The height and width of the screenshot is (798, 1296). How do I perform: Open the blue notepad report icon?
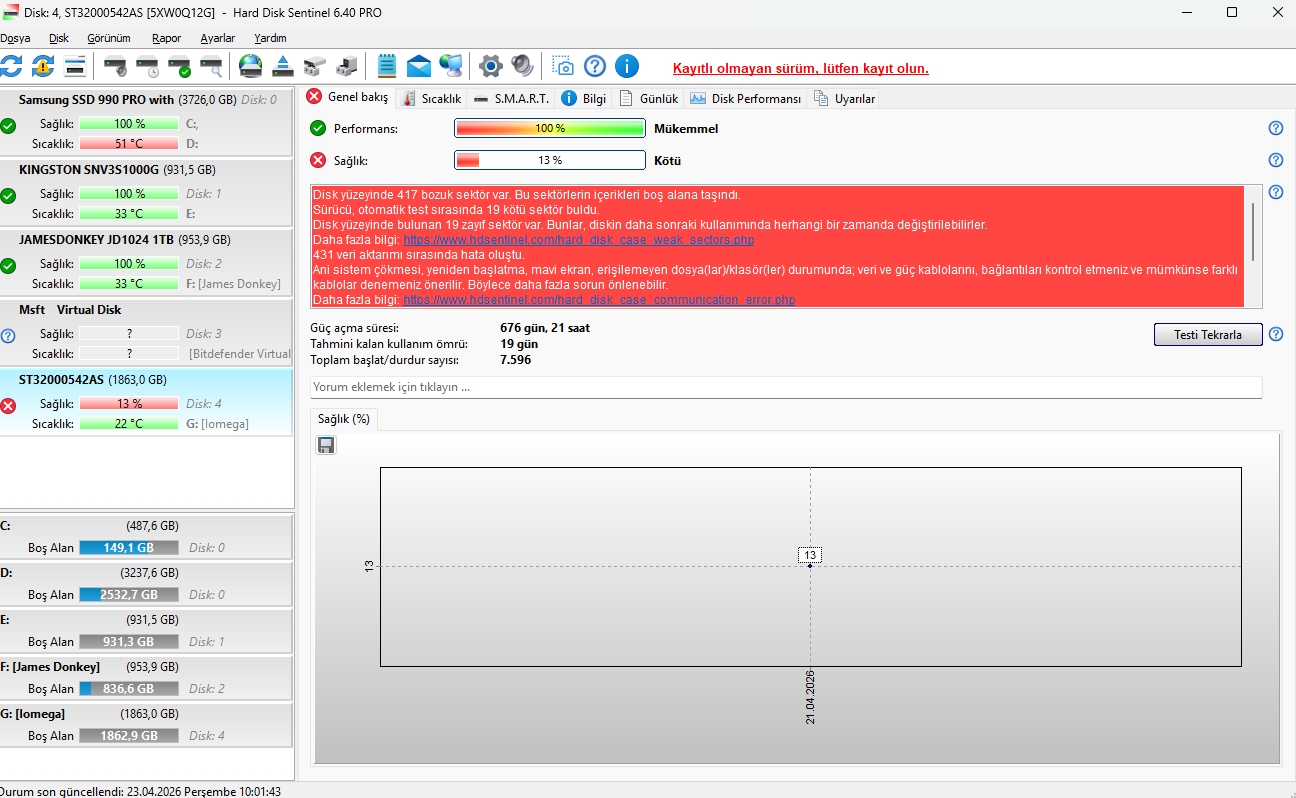pos(387,67)
